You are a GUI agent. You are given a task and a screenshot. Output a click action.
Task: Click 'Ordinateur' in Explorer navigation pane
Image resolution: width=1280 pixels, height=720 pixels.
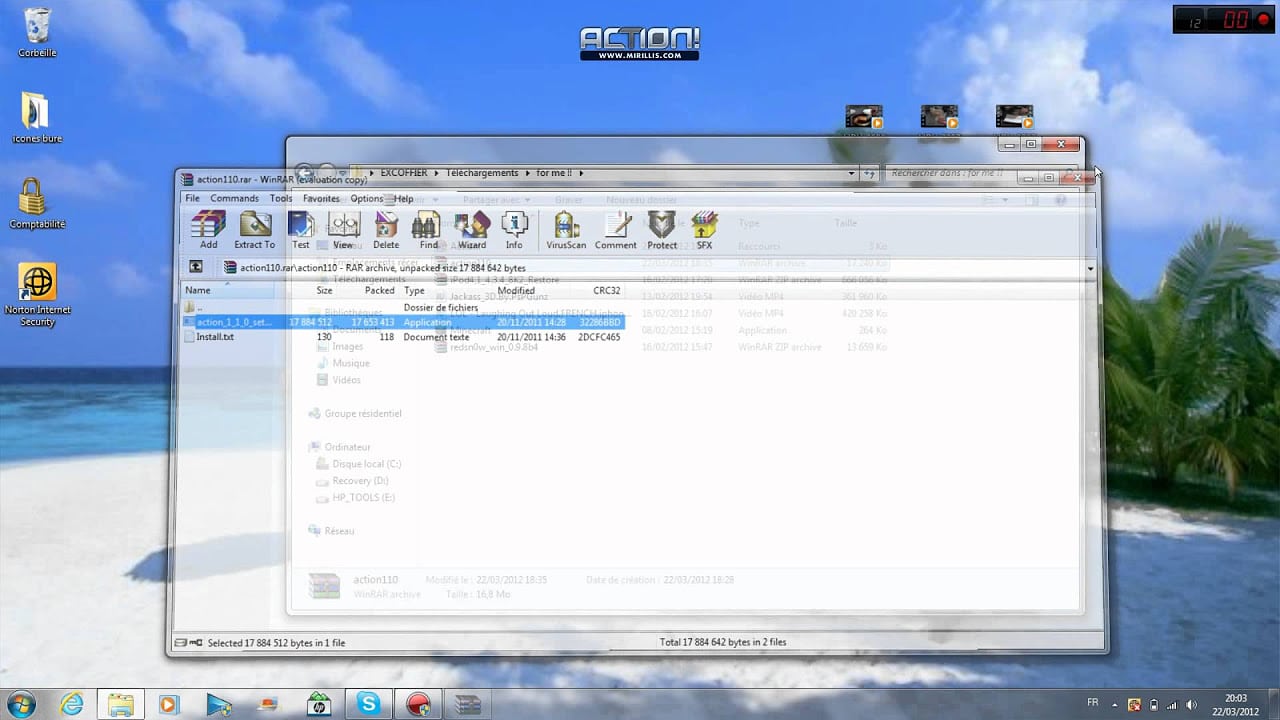[347, 447]
